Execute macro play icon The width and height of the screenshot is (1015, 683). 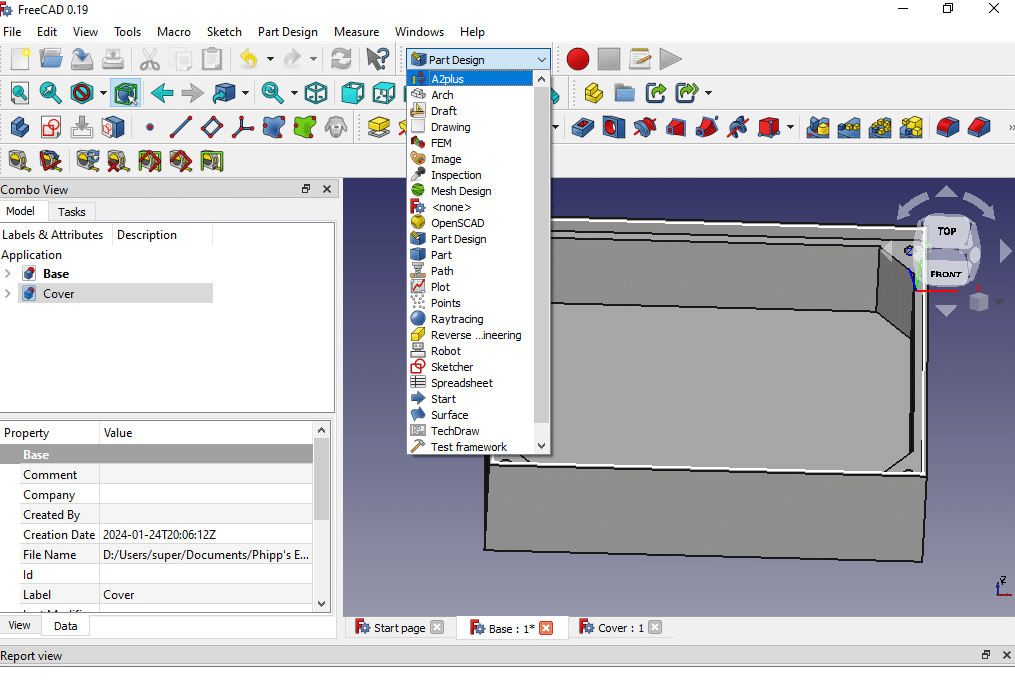[671, 59]
